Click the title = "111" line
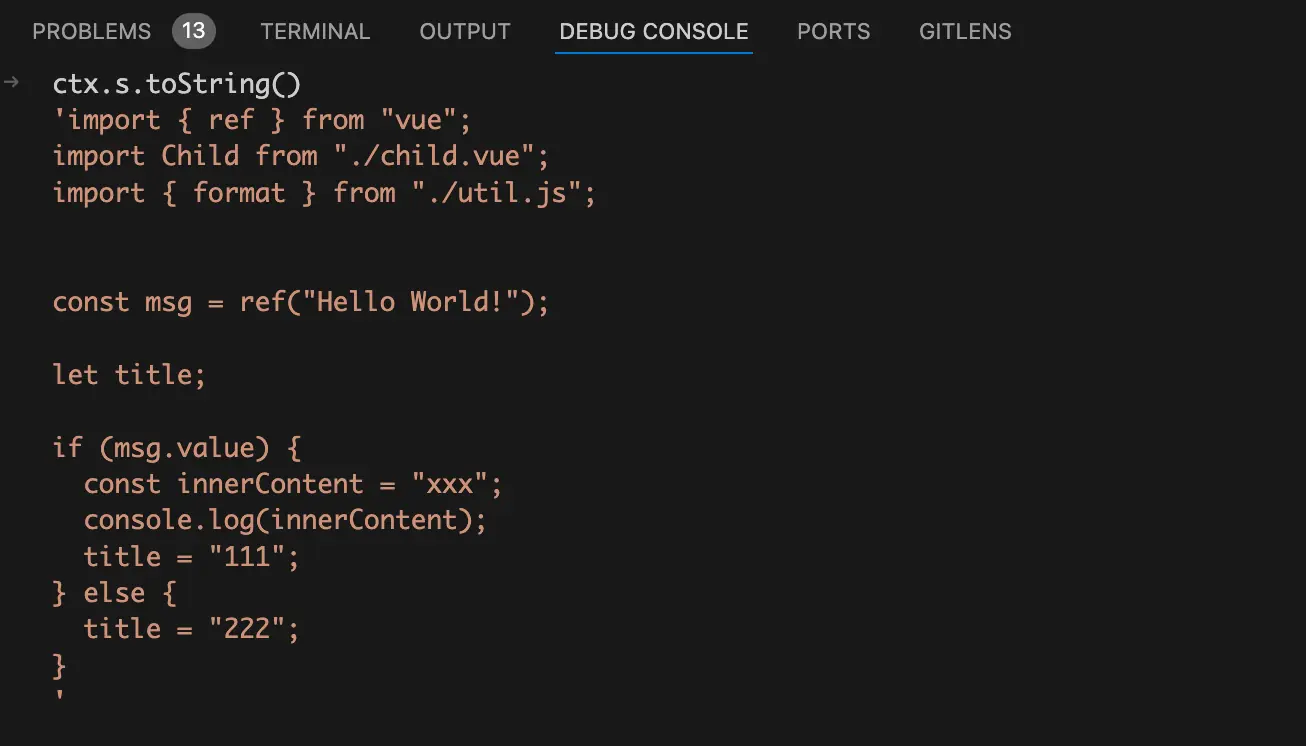 (x=192, y=557)
